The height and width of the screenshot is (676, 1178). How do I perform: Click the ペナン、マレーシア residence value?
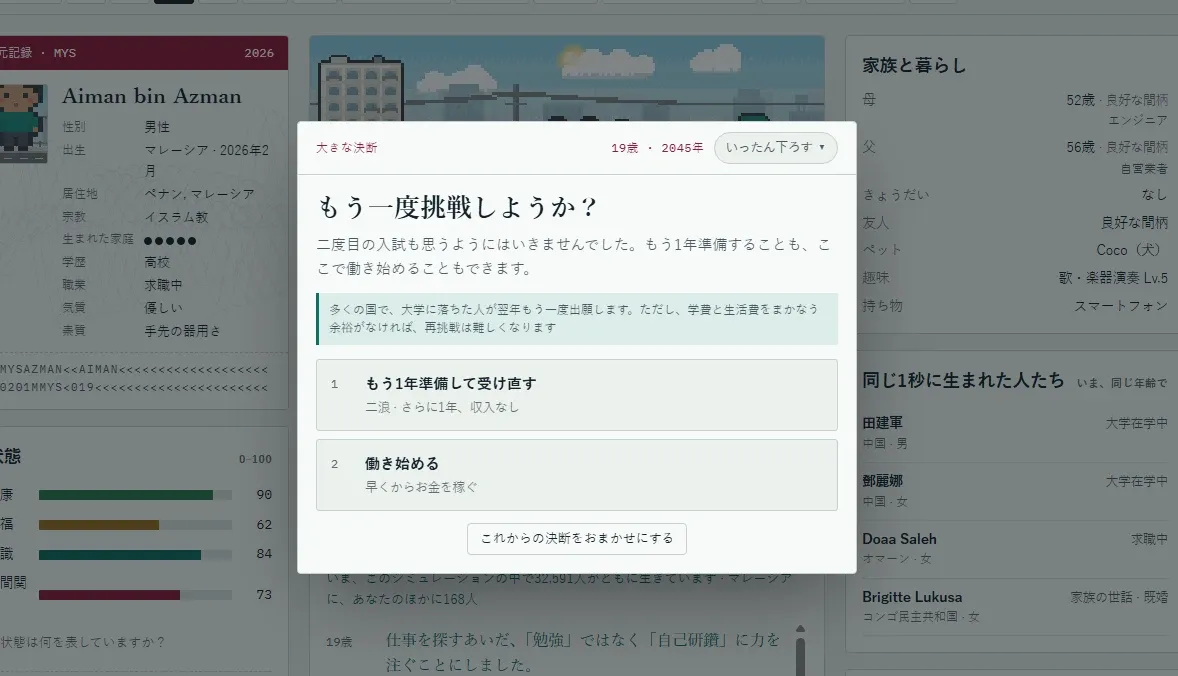tap(199, 194)
